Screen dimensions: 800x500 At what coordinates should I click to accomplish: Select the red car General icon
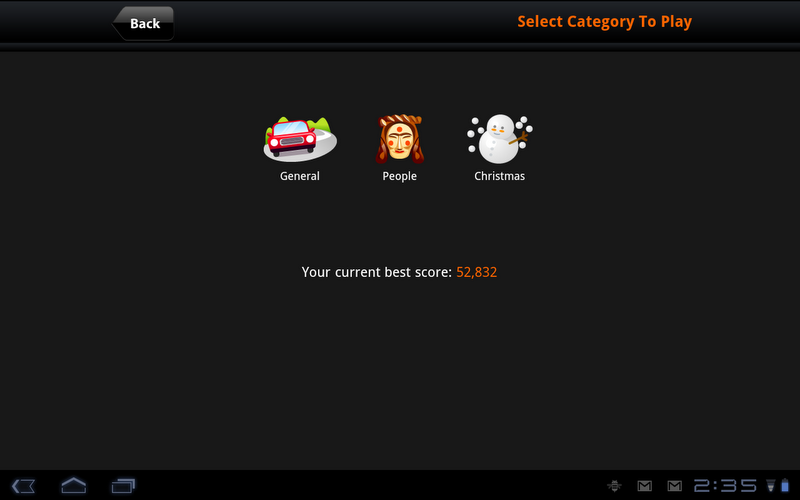click(x=300, y=138)
